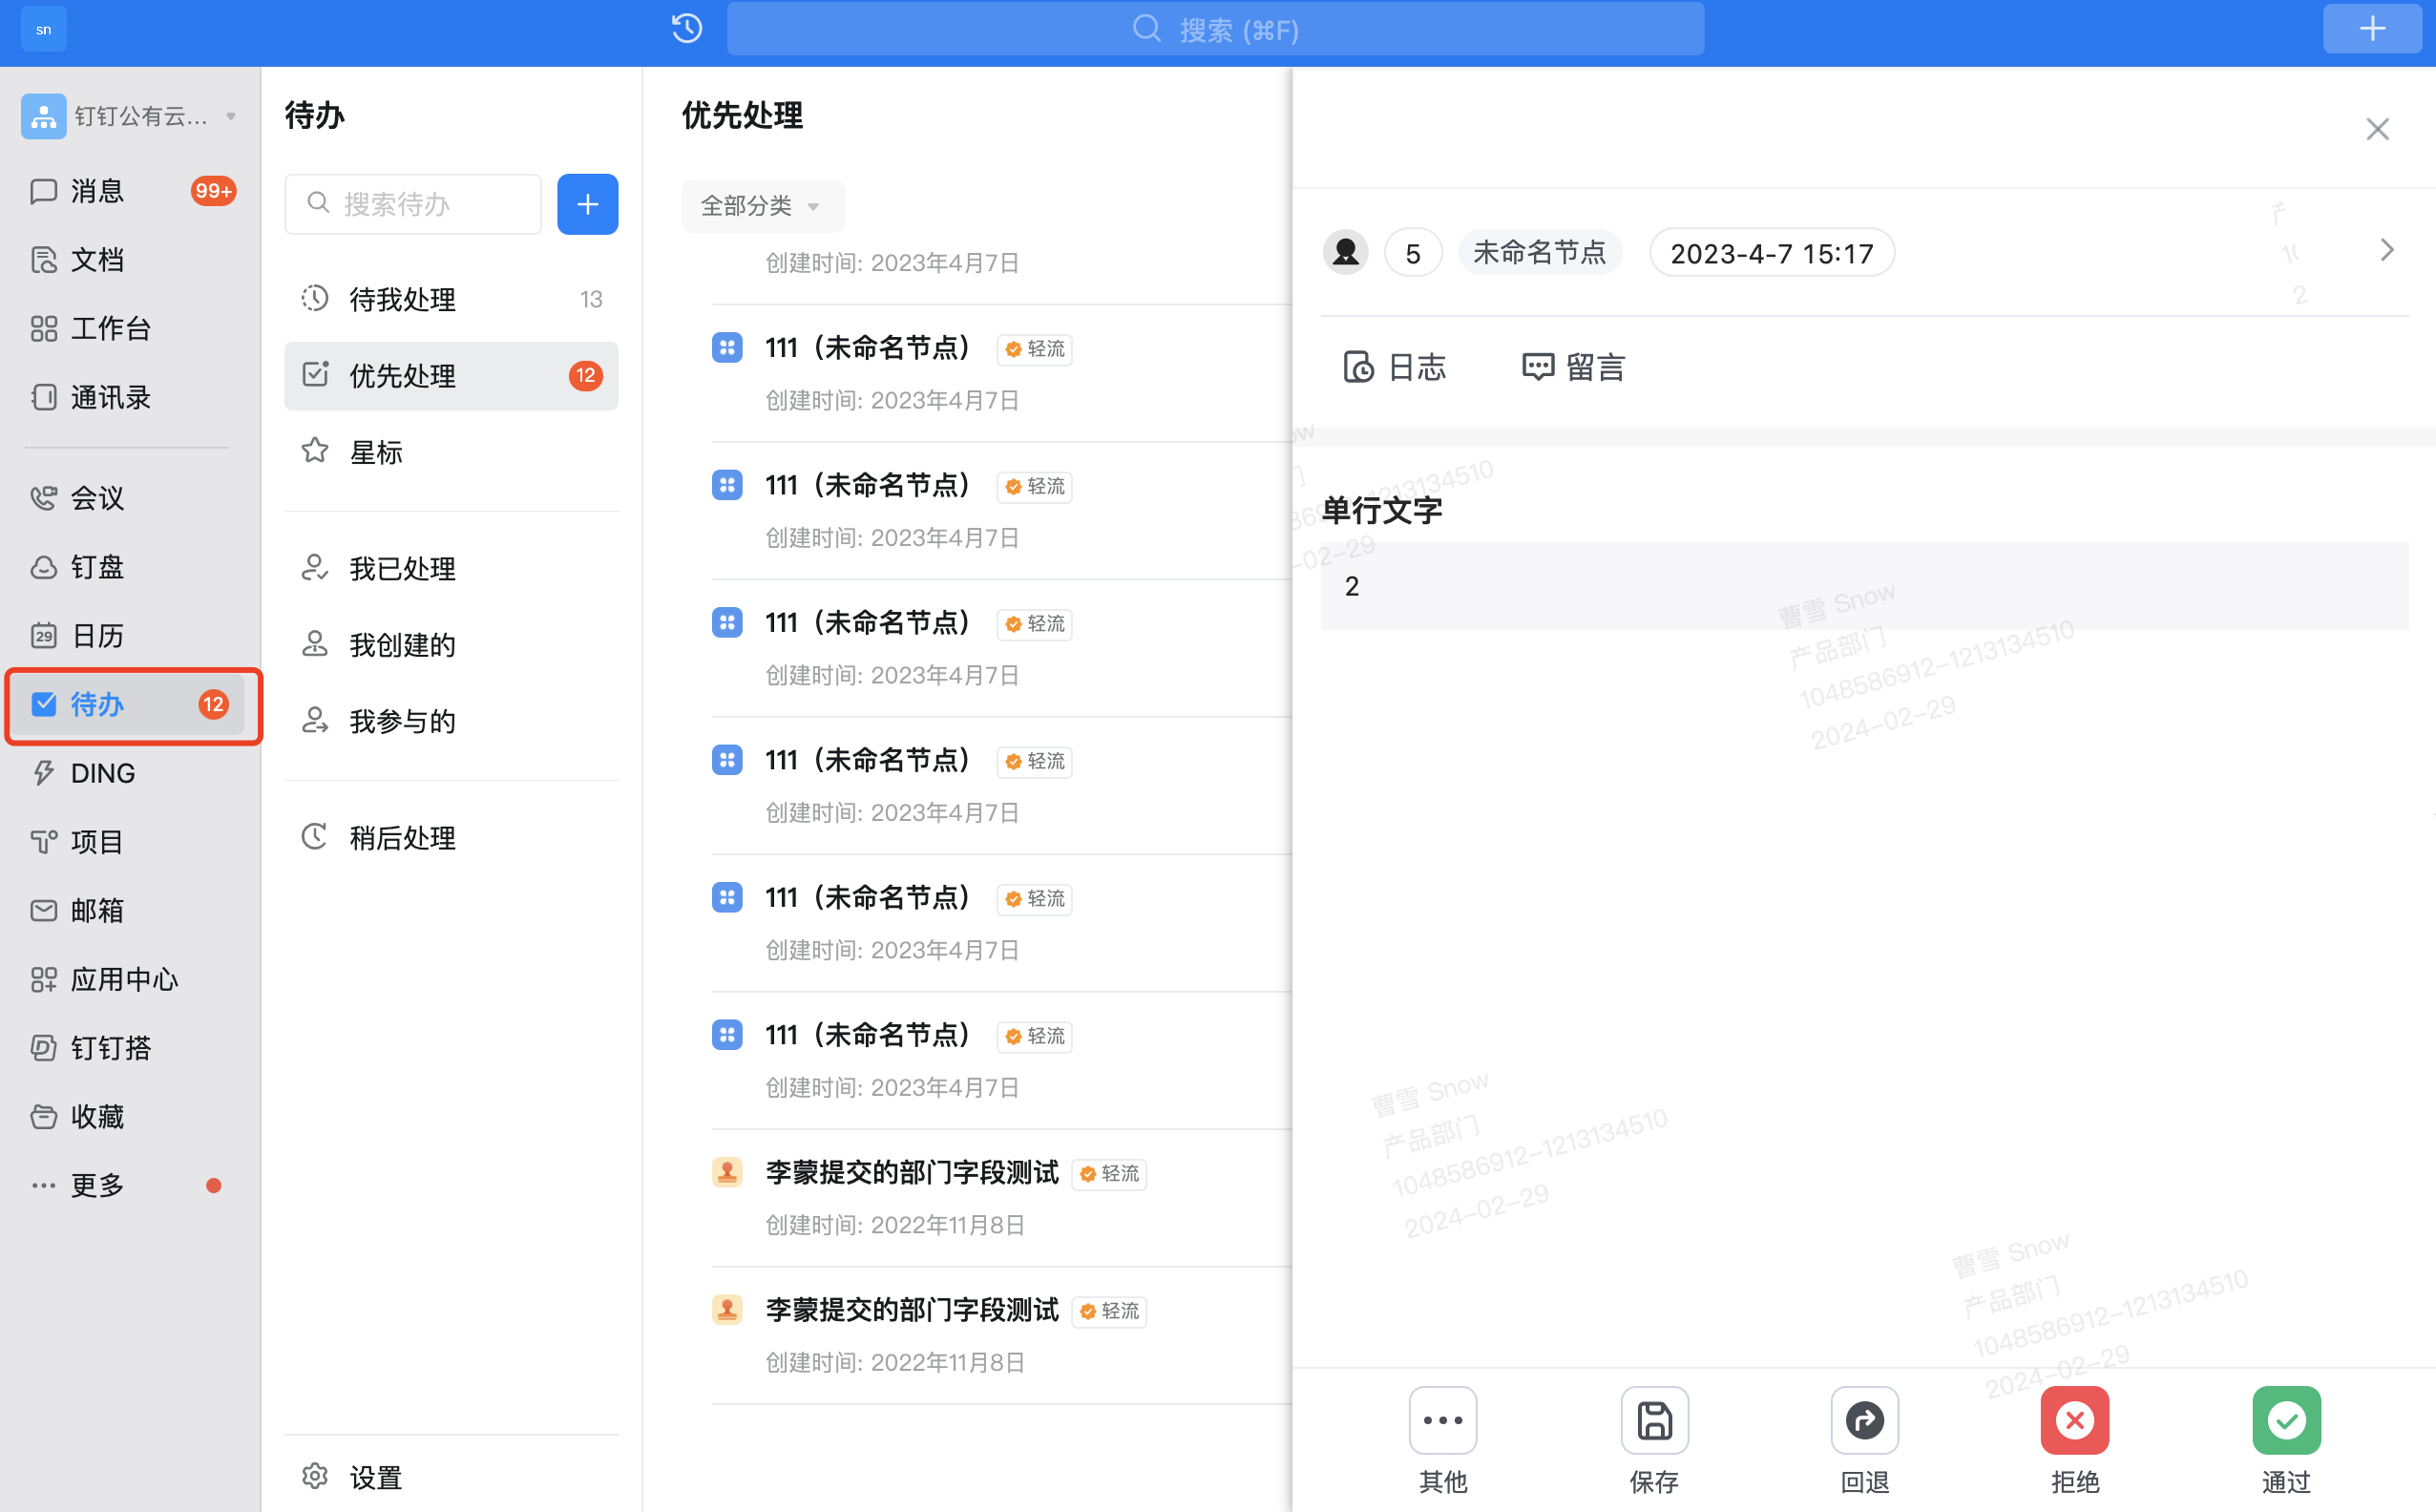Open 通讯录 contacts in the sidebar
The height and width of the screenshot is (1512, 2436).
click(x=130, y=398)
